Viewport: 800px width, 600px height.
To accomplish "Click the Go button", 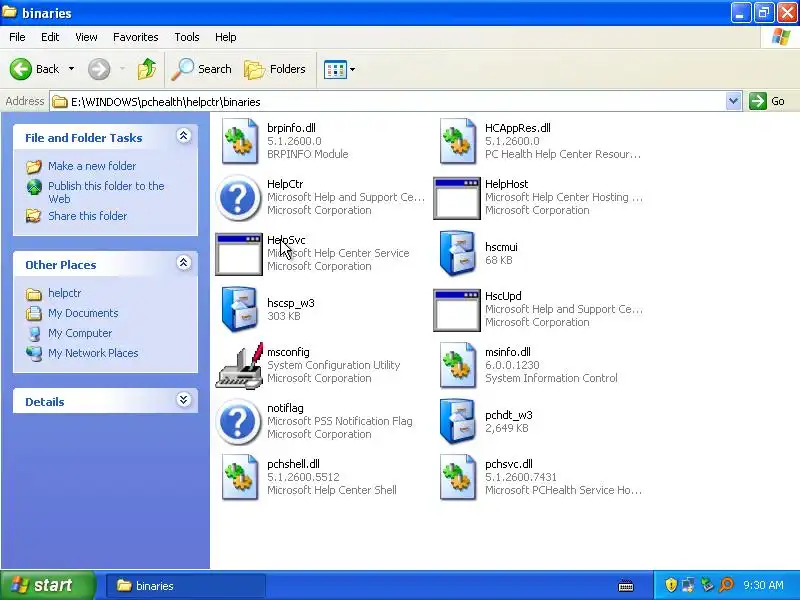I will tap(767, 101).
